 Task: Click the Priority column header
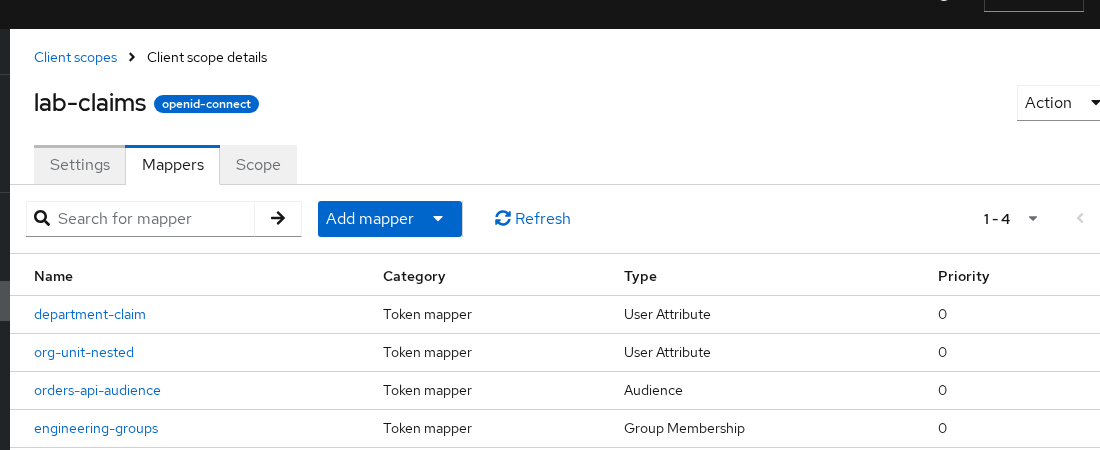point(963,276)
